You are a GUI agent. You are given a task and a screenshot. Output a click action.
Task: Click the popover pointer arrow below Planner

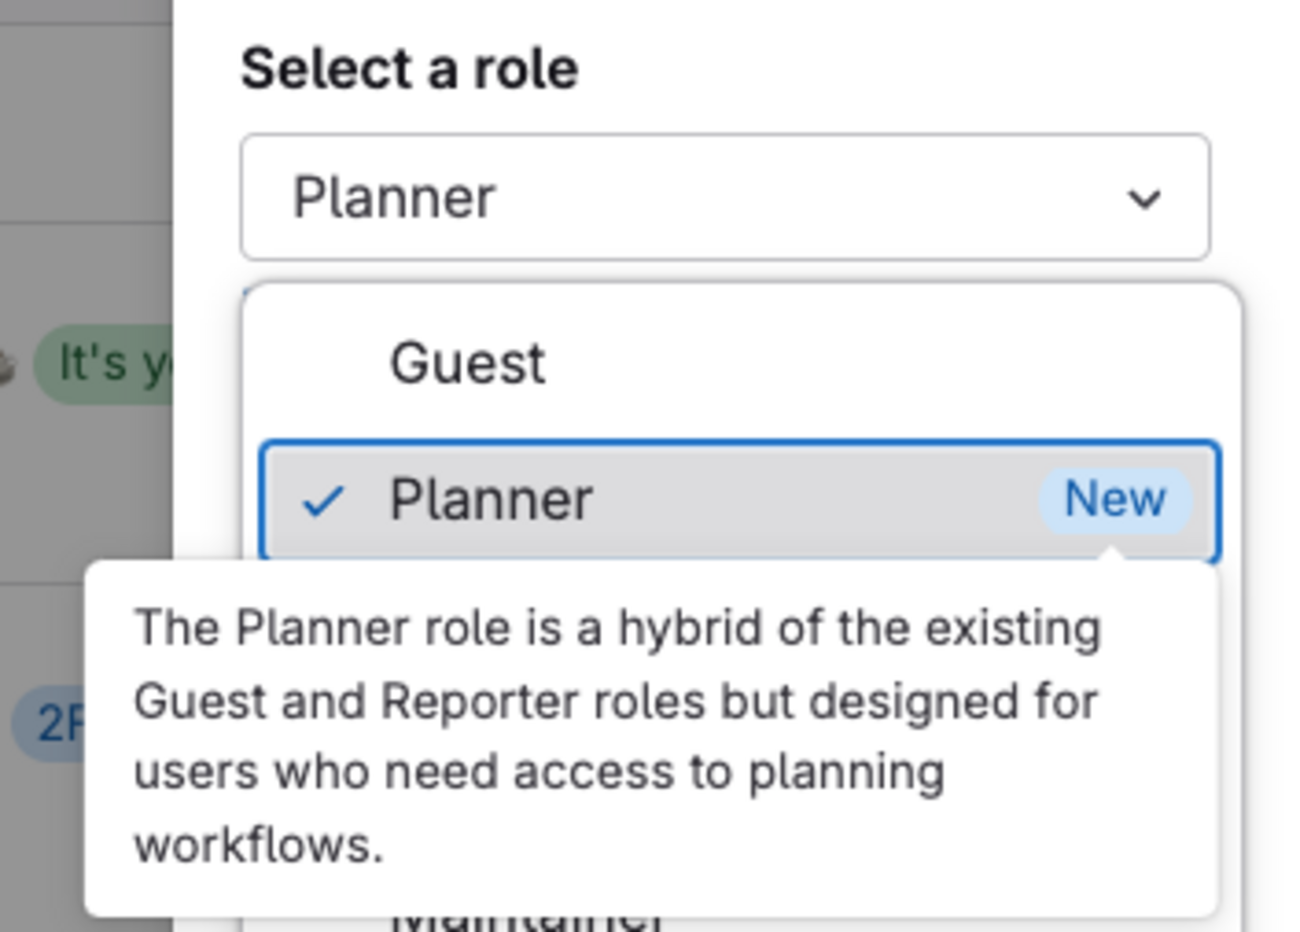pyautogui.click(x=1110, y=555)
